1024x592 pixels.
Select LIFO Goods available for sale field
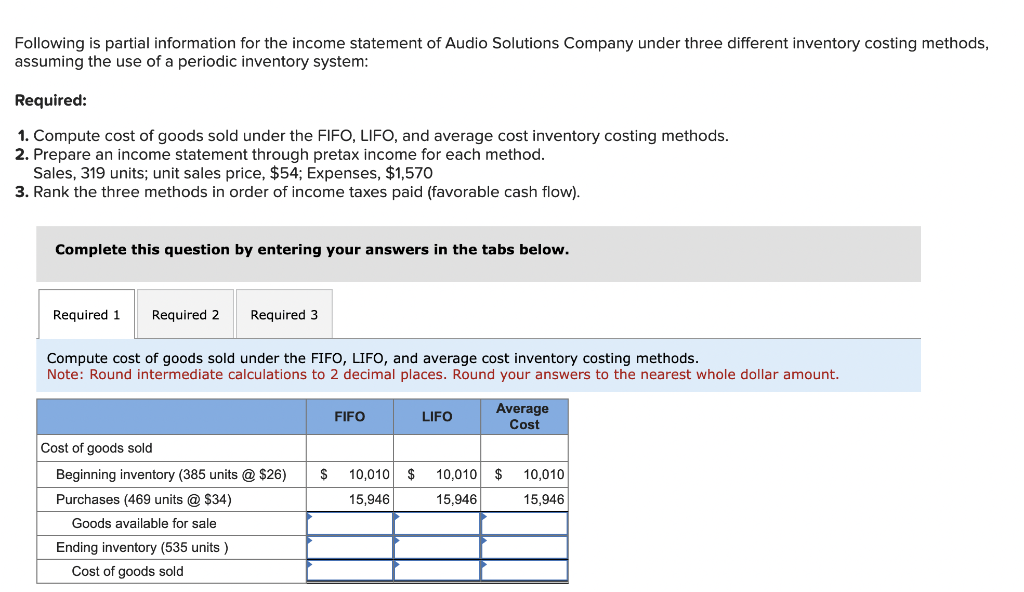[x=437, y=523]
